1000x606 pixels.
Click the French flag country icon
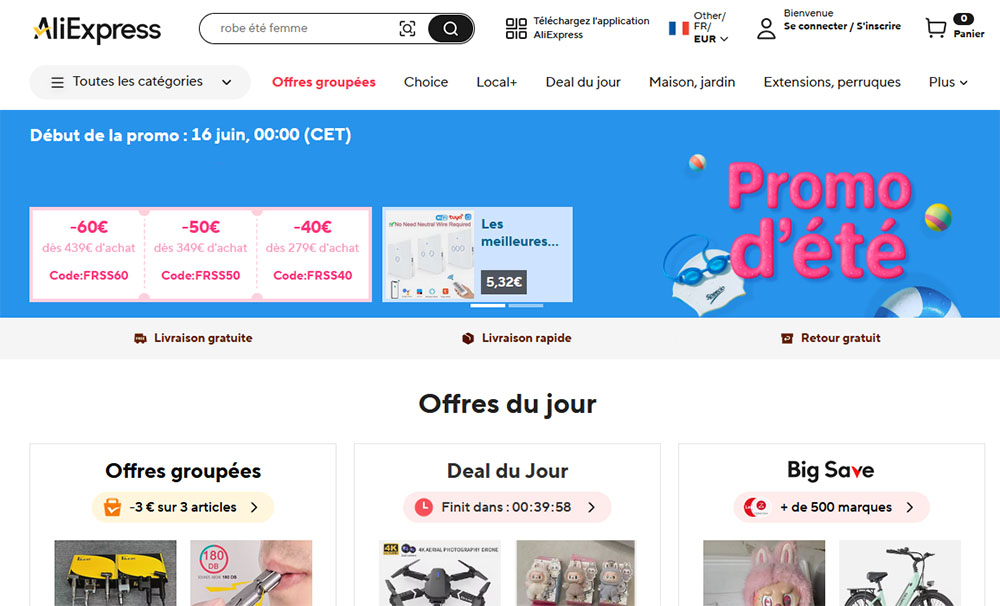click(x=679, y=28)
